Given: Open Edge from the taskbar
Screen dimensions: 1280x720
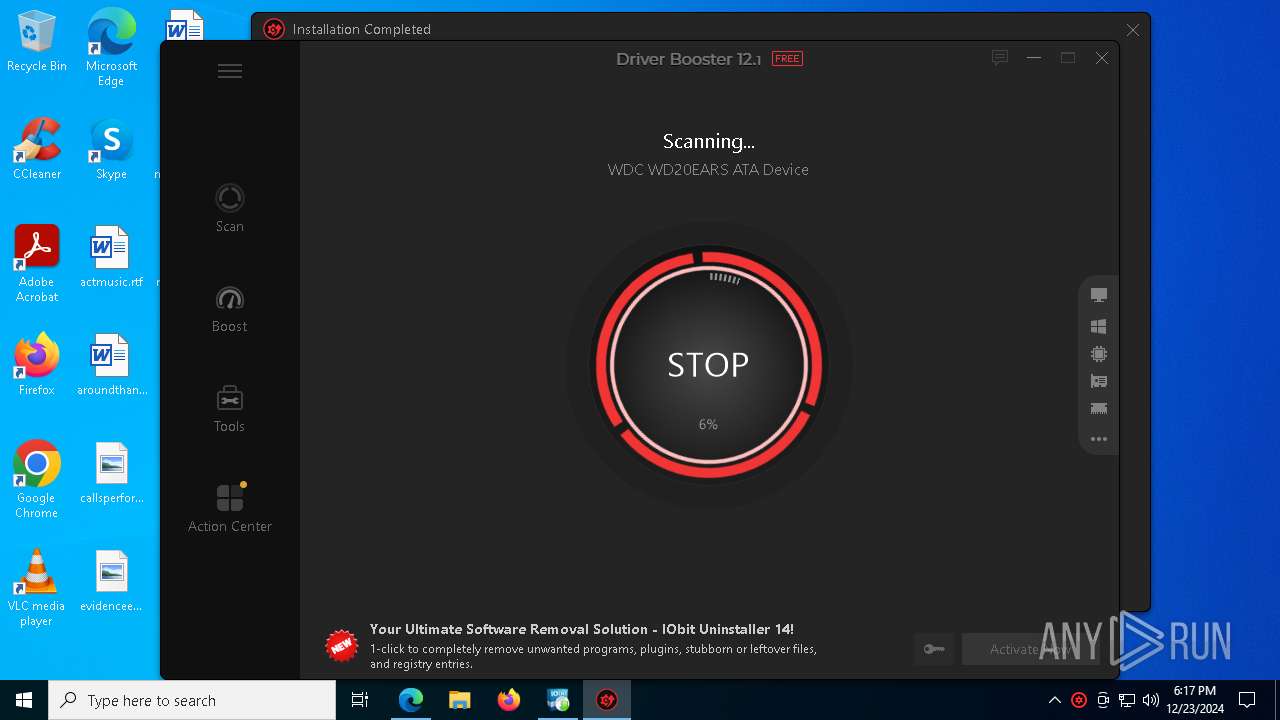Looking at the screenshot, I should (411, 700).
